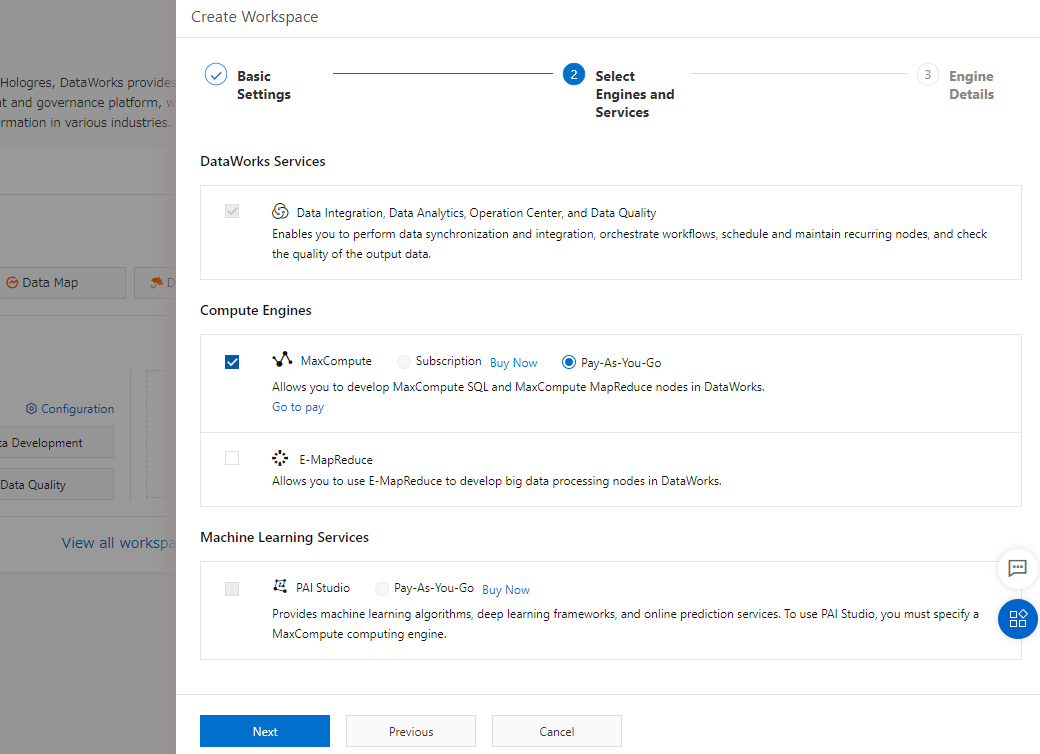Click 'Allows you to use E-MapReduce' description
Image resolution: width=1040 pixels, height=754 pixels.
coord(497,481)
